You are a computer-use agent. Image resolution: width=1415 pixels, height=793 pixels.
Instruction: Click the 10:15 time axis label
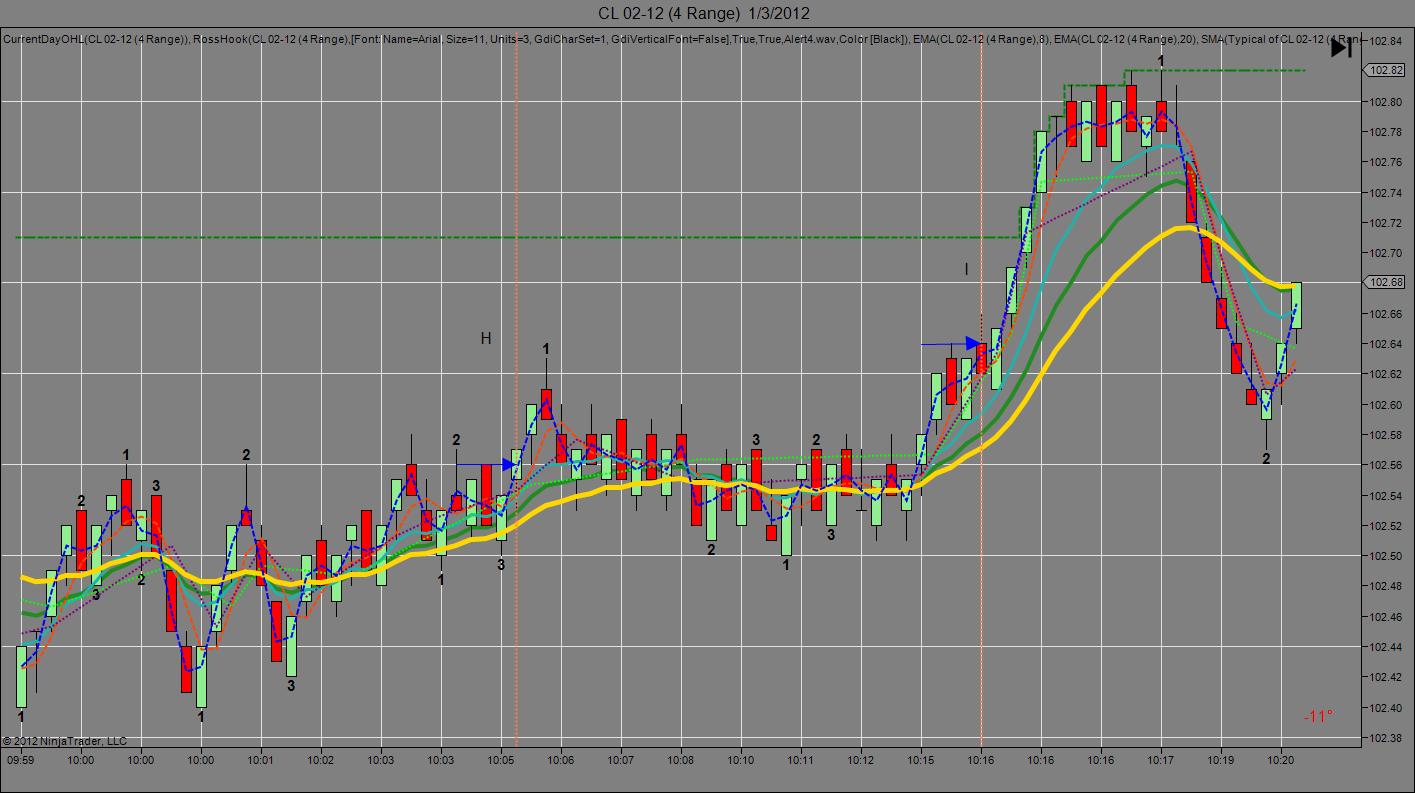point(921,760)
